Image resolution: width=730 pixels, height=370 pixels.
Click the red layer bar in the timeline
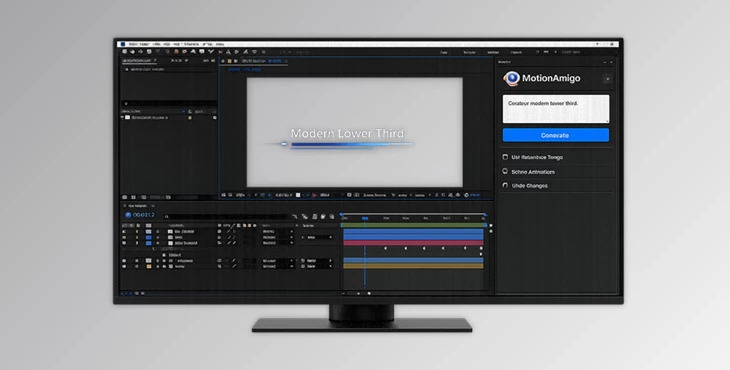click(413, 242)
